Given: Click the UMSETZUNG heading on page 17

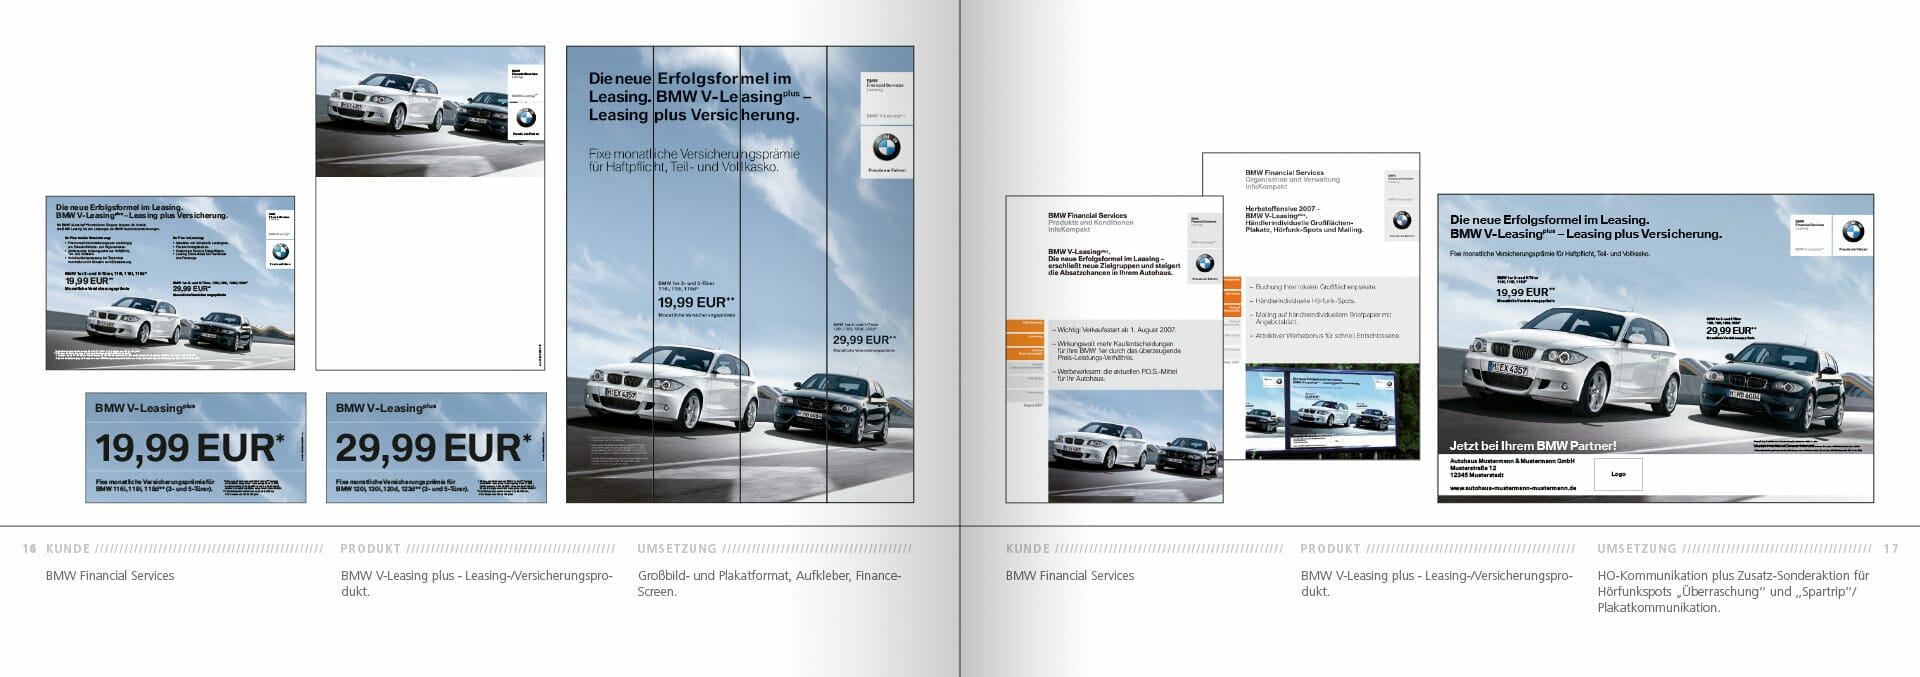Looking at the screenshot, I should click(1636, 549).
